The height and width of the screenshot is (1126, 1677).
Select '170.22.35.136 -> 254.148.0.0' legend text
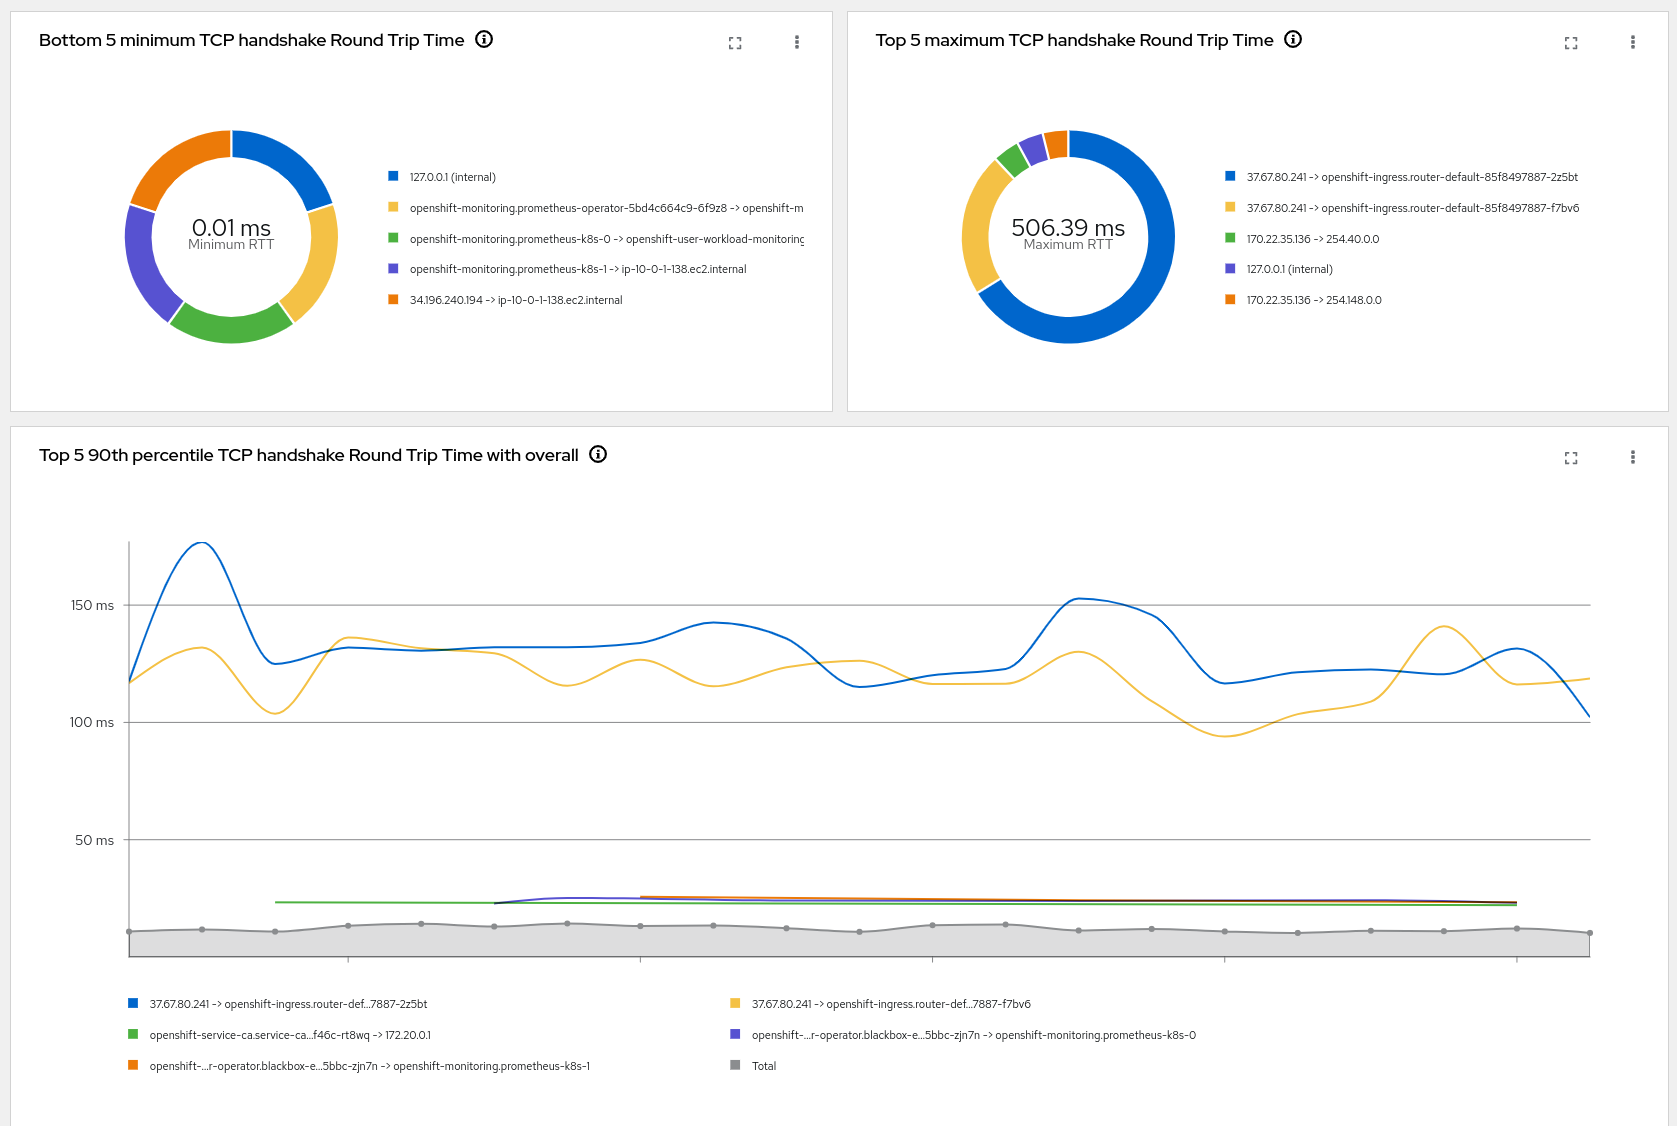coord(1314,300)
